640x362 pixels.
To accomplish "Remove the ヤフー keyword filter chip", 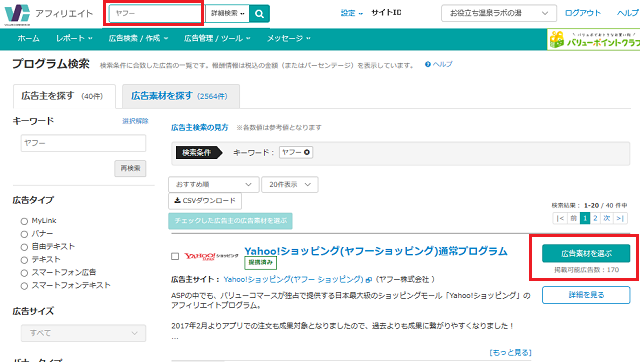I will [x=307, y=152].
